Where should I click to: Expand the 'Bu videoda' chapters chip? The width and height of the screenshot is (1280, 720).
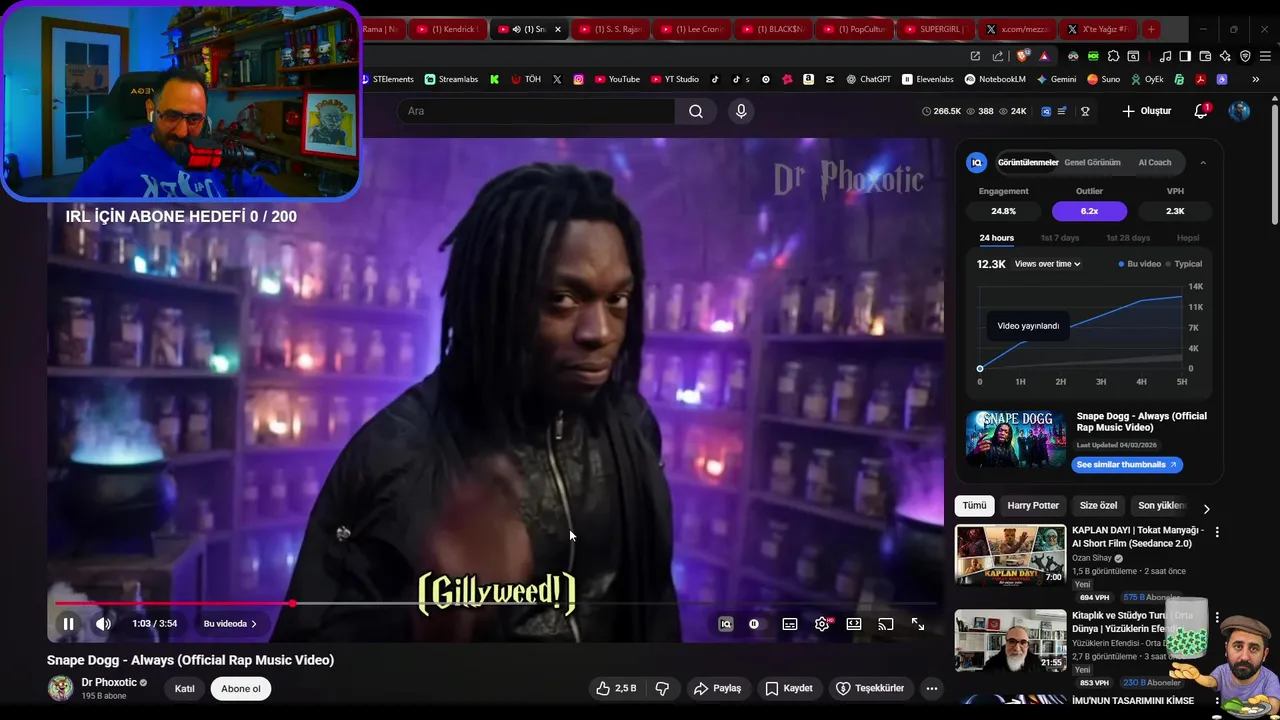[x=230, y=624]
